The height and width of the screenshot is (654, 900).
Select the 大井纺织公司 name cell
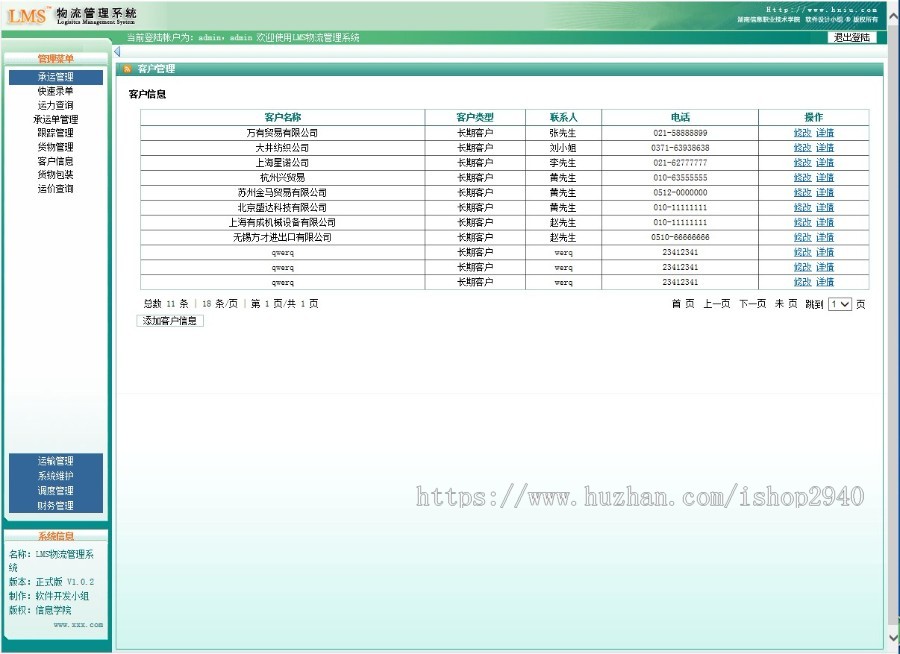pyautogui.click(x=282, y=148)
